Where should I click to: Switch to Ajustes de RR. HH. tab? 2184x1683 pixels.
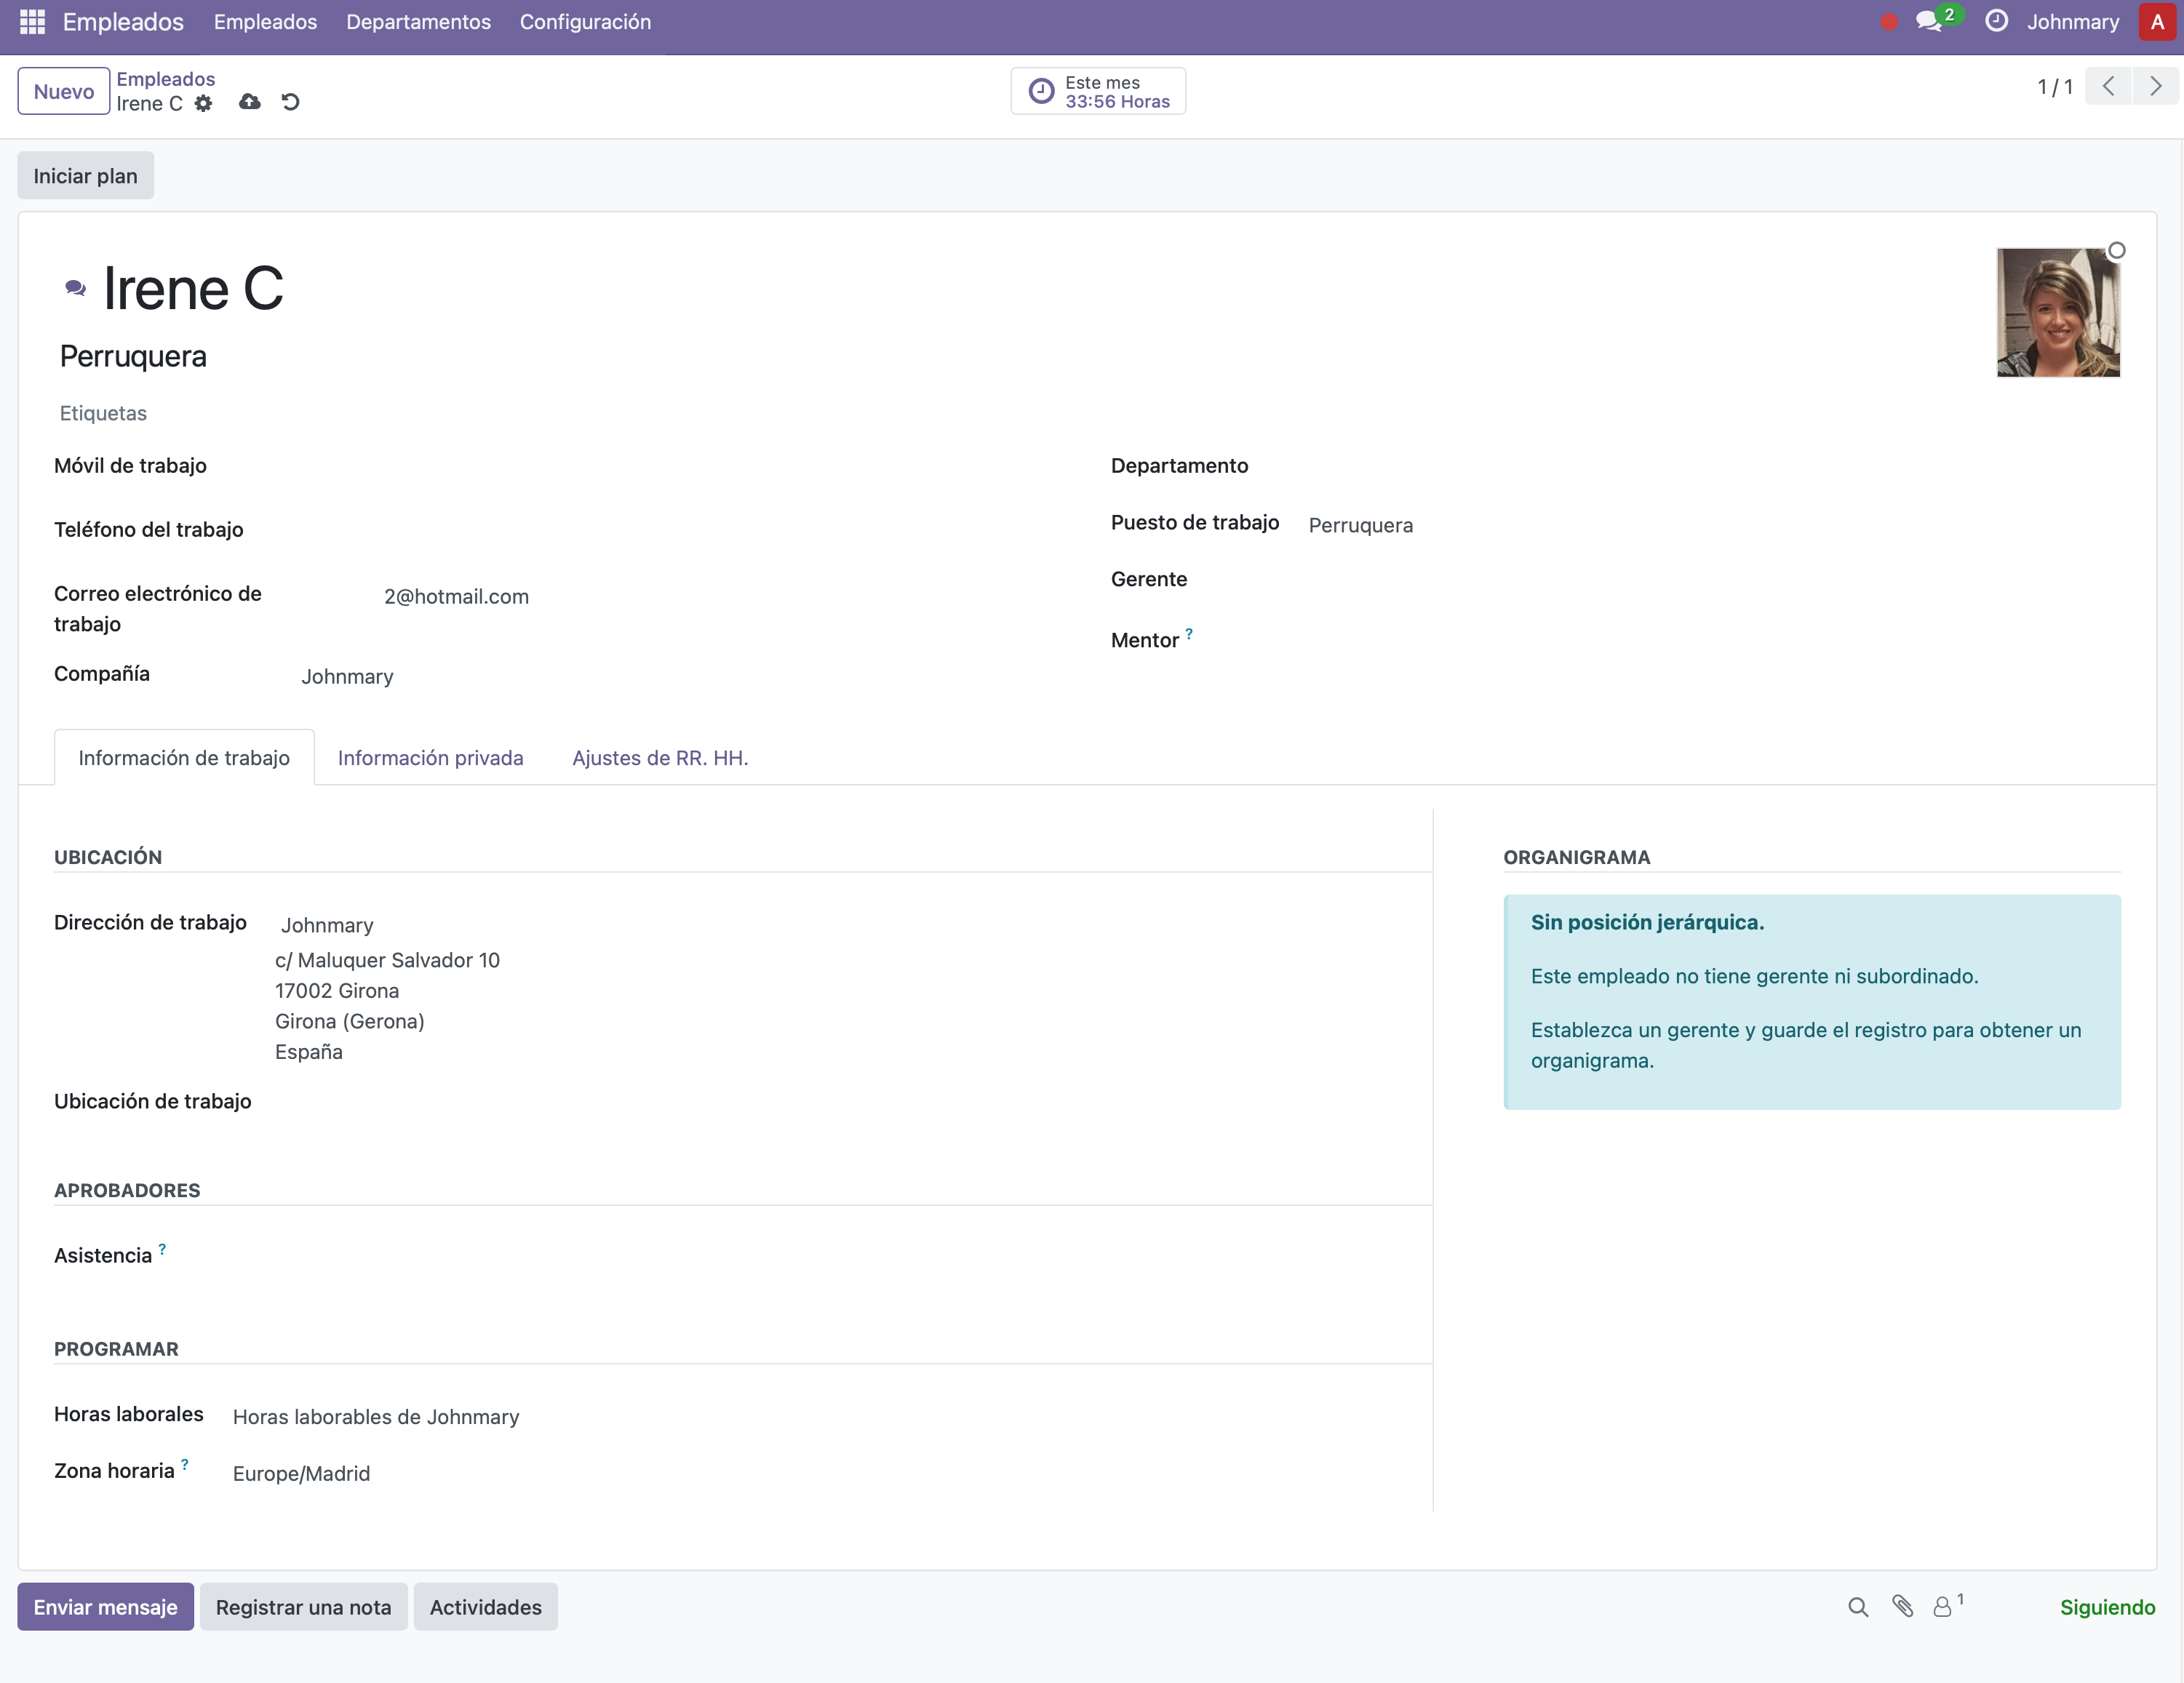(x=660, y=758)
